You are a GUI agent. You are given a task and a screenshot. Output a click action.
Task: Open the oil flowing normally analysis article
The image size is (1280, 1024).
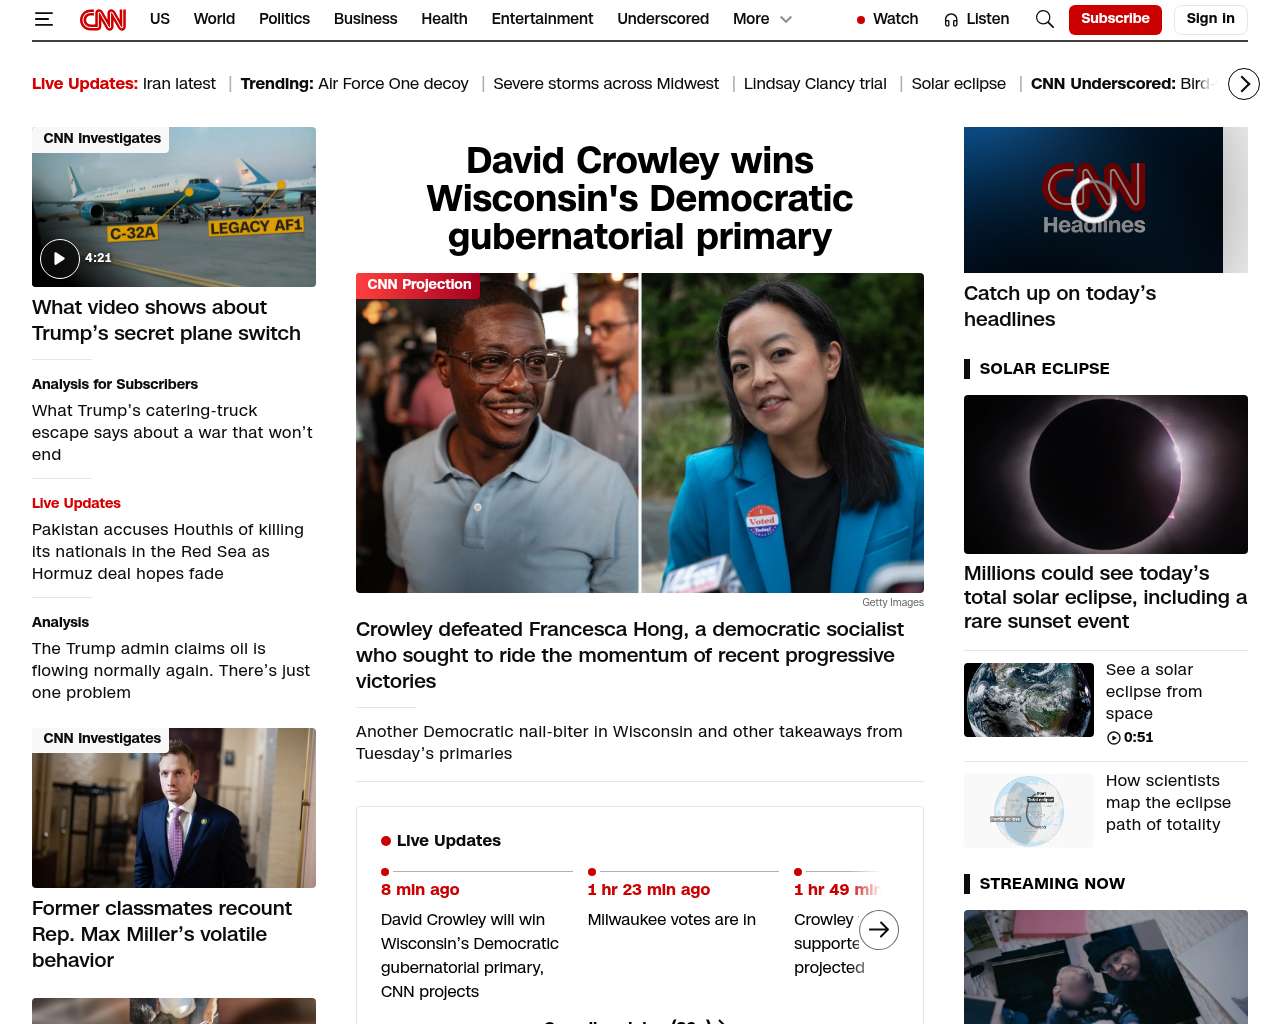coord(171,670)
